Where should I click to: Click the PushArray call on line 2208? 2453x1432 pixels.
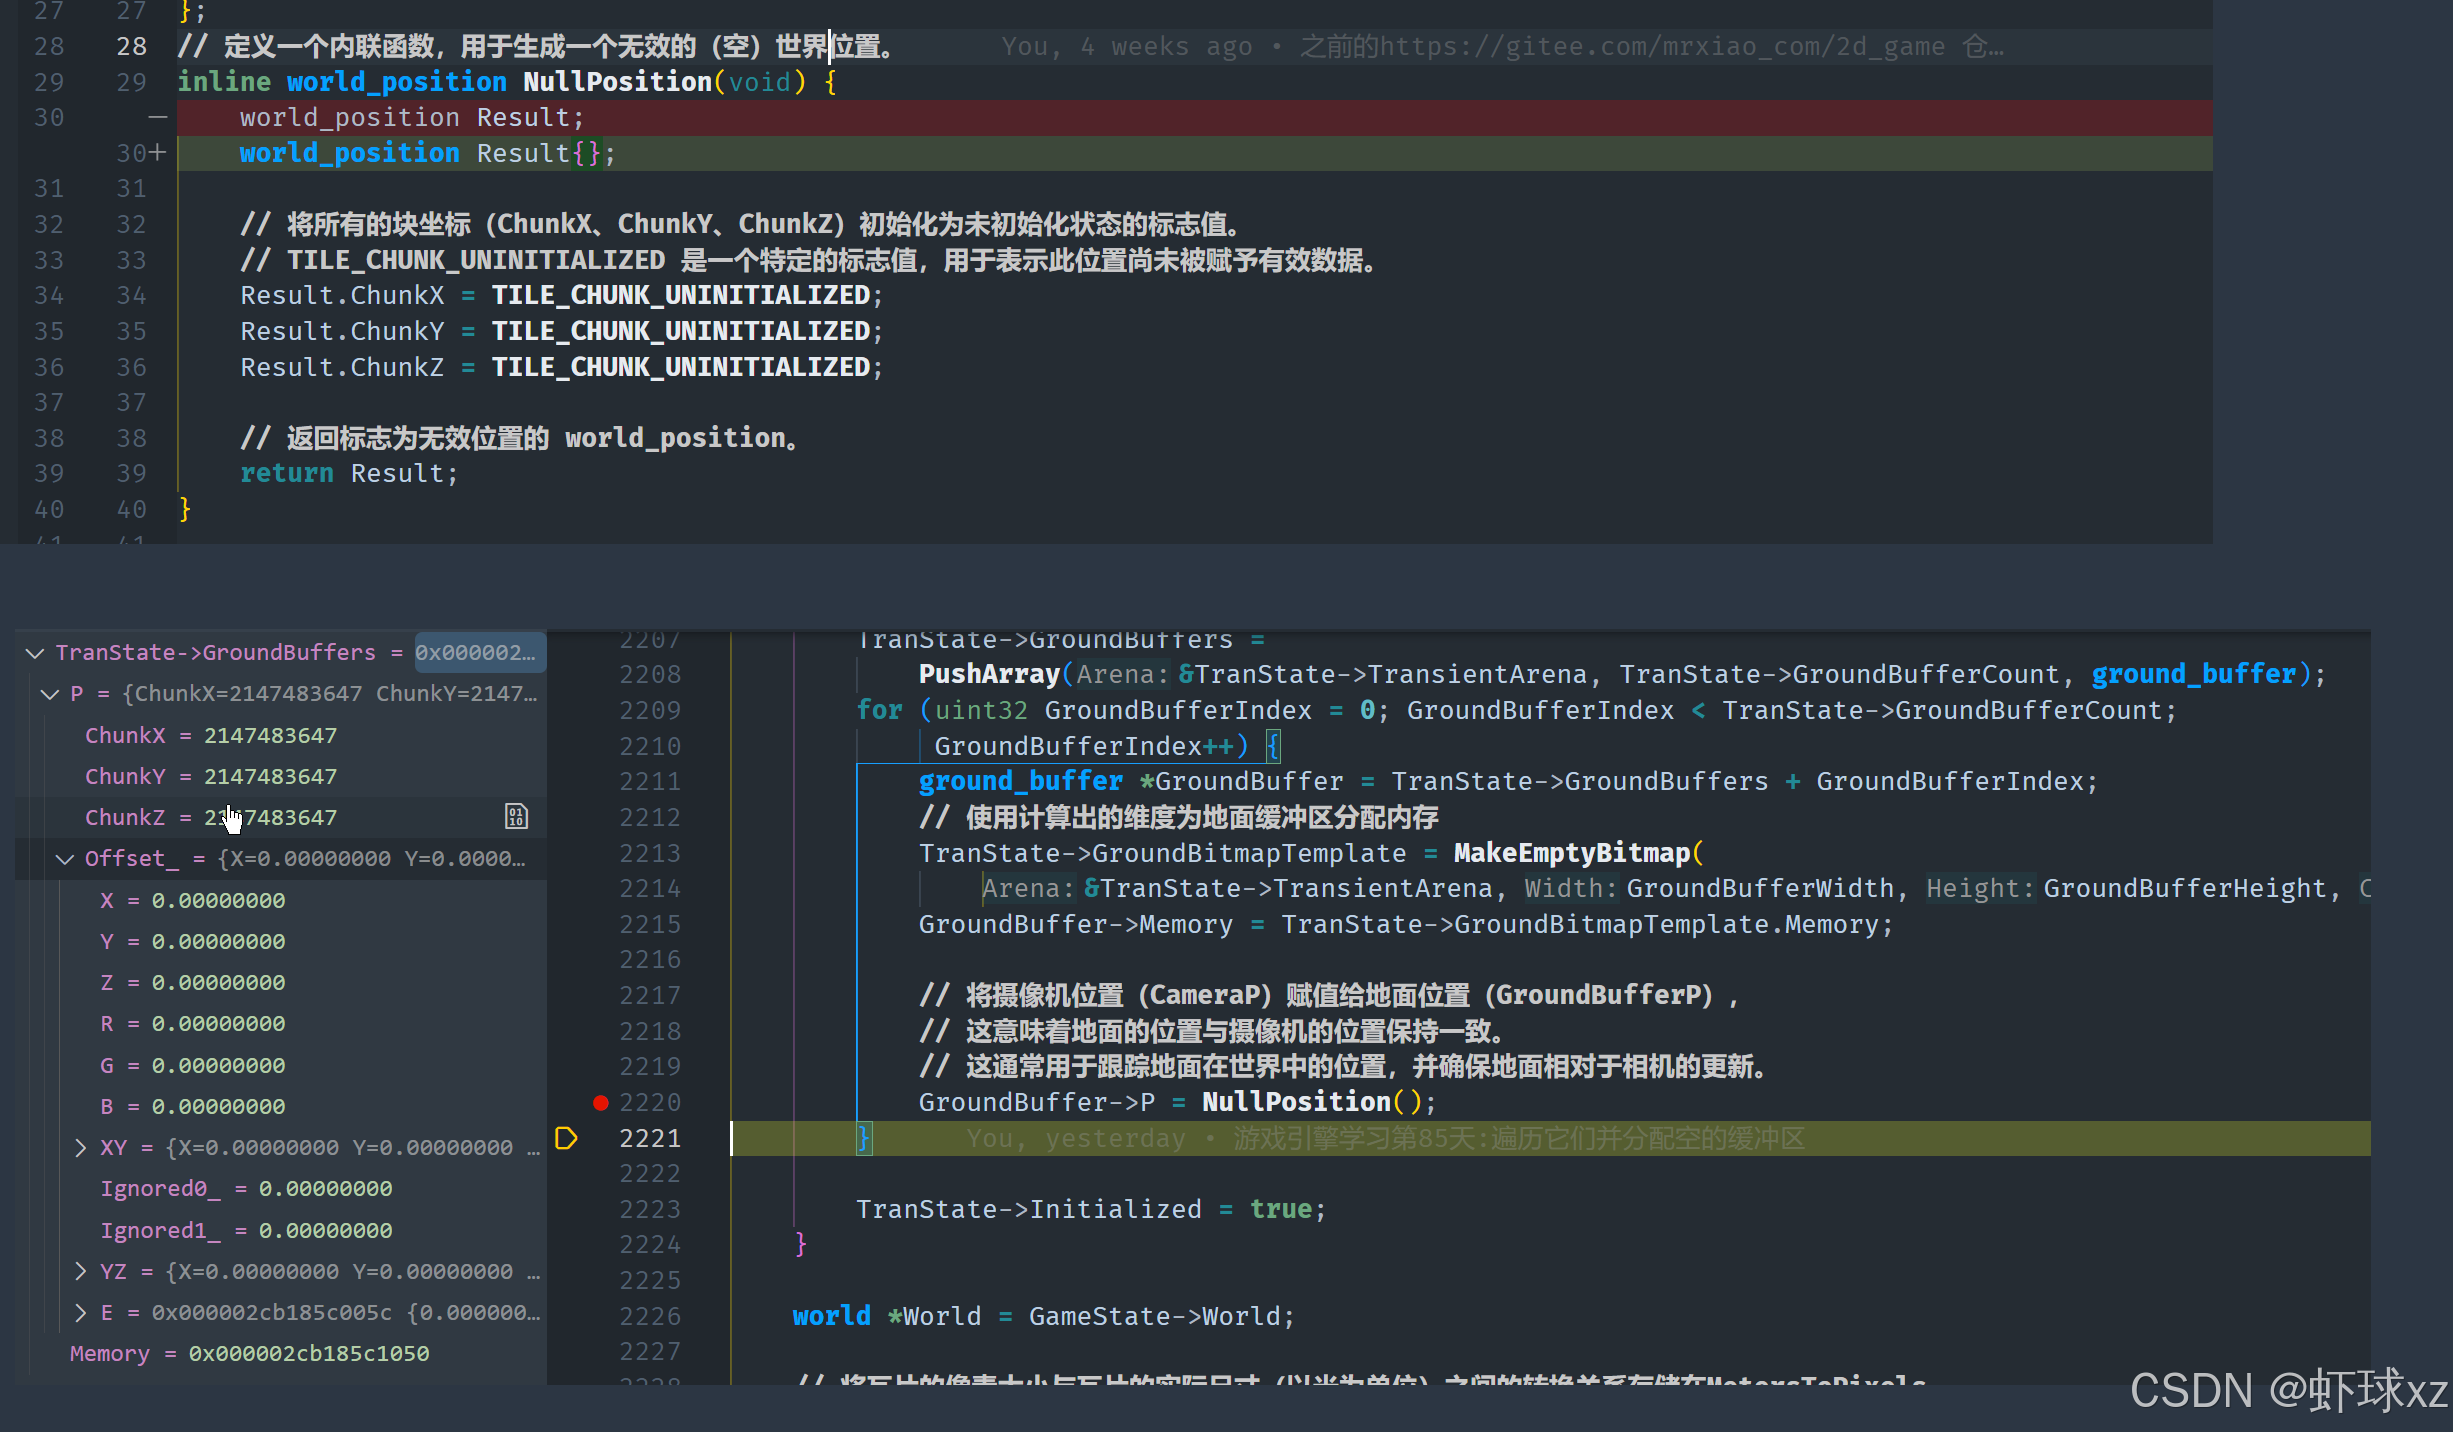point(989,675)
